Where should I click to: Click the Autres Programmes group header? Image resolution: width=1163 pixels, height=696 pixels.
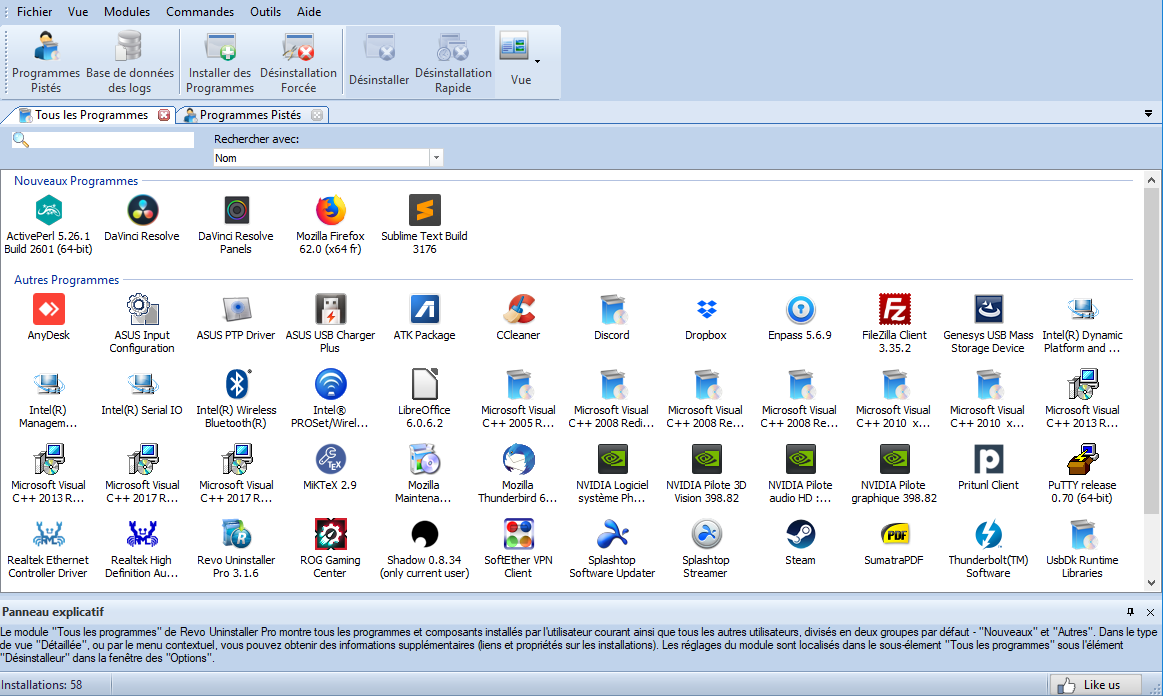click(x=66, y=280)
